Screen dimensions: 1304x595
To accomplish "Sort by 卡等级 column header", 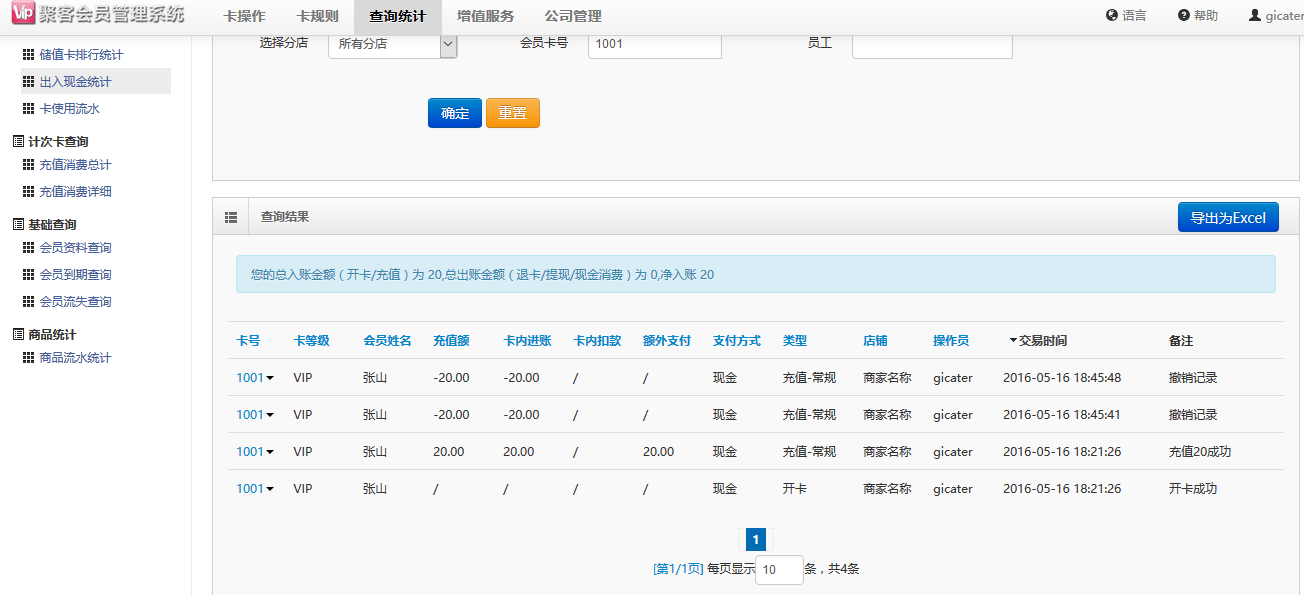I will tap(311, 341).
